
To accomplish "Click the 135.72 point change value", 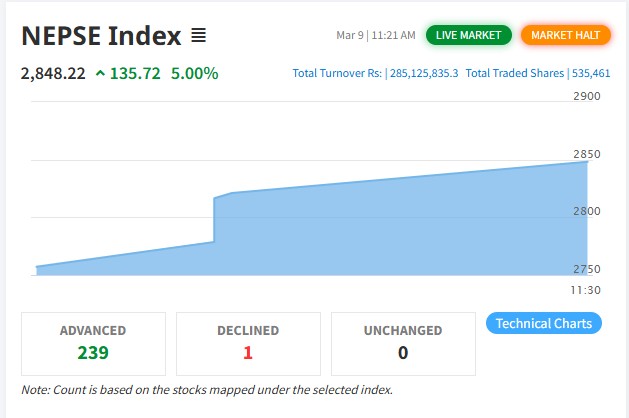I will coord(135,74).
